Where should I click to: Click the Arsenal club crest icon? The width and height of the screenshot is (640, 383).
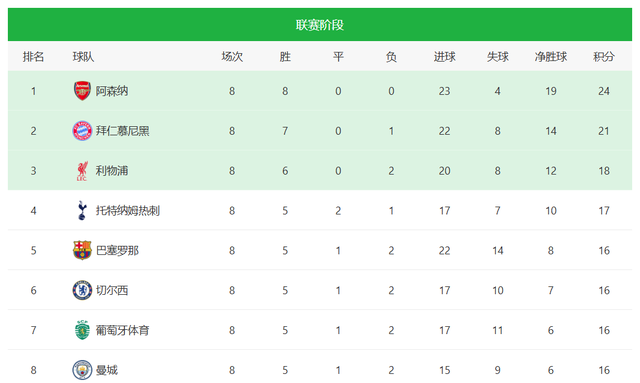(82, 91)
